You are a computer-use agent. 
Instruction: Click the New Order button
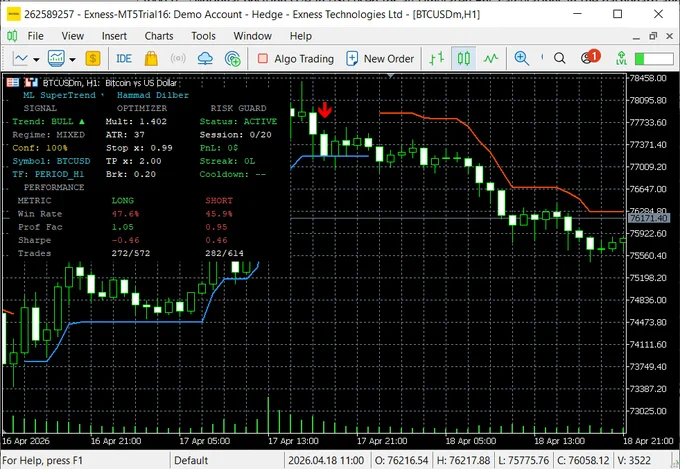[x=380, y=59]
